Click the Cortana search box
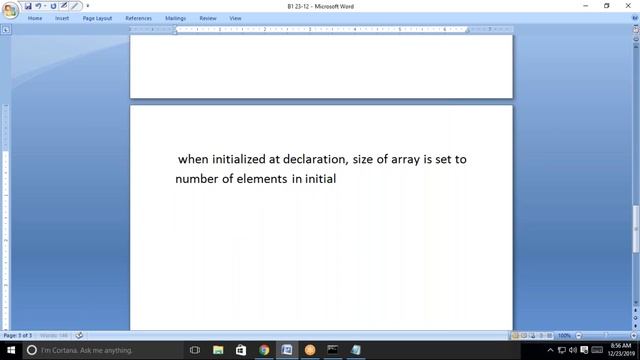 [x=103, y=350]
